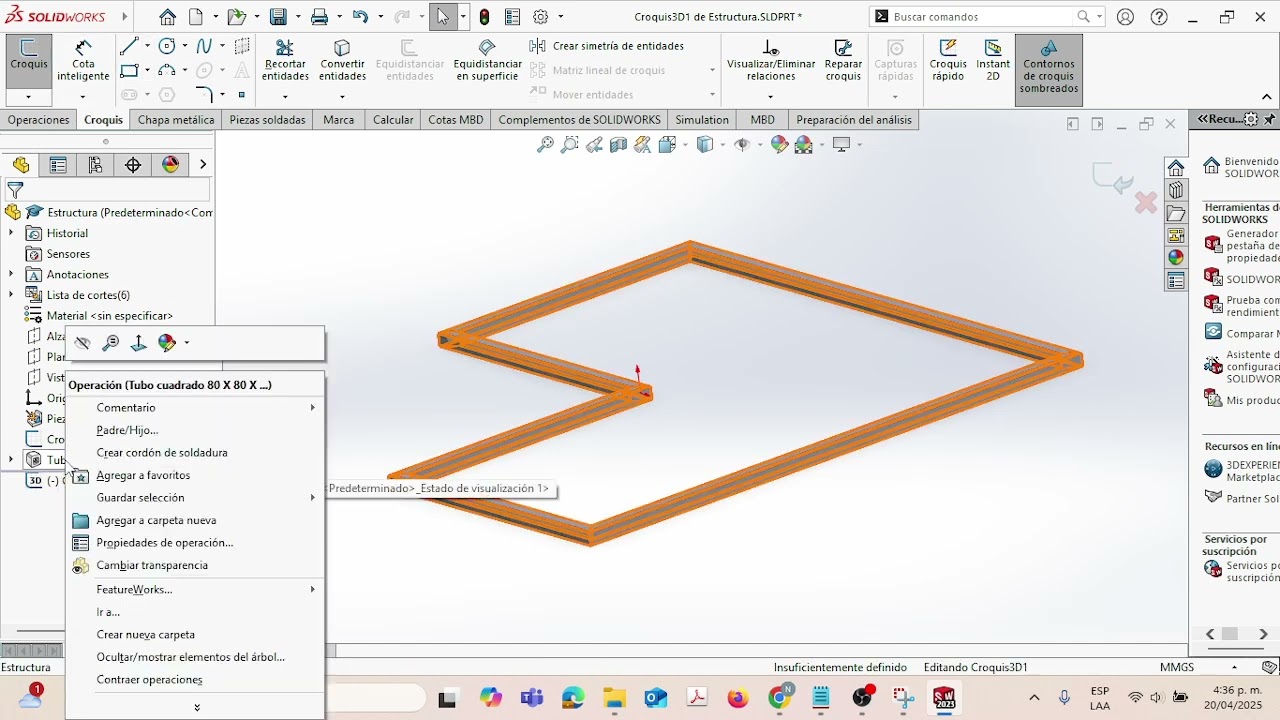Expand the Lista de cortes(6) node
This screenshot has height=720, width=1280.
(11, 295)
